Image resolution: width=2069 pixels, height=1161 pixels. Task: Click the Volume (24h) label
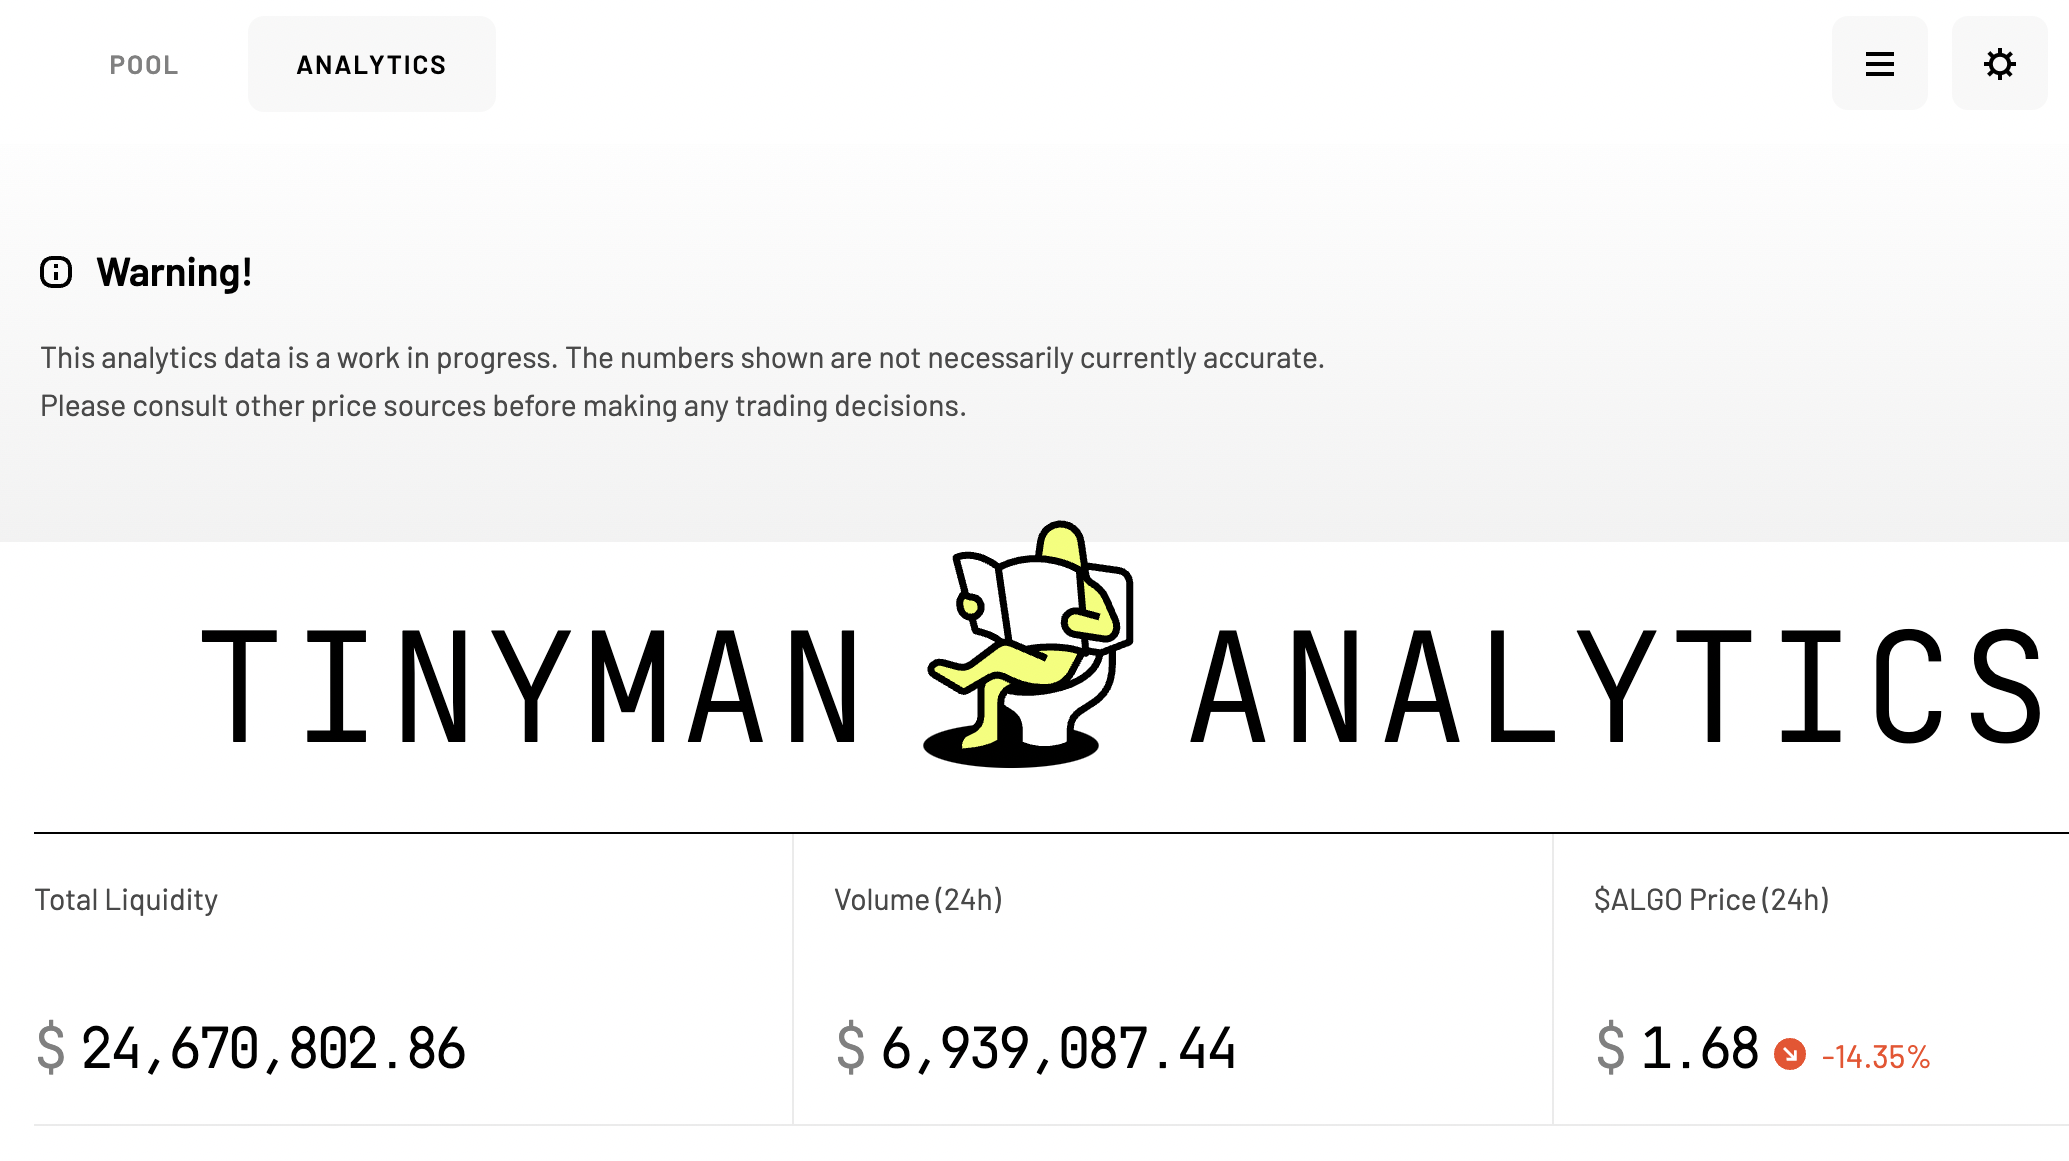click(919, 899)
